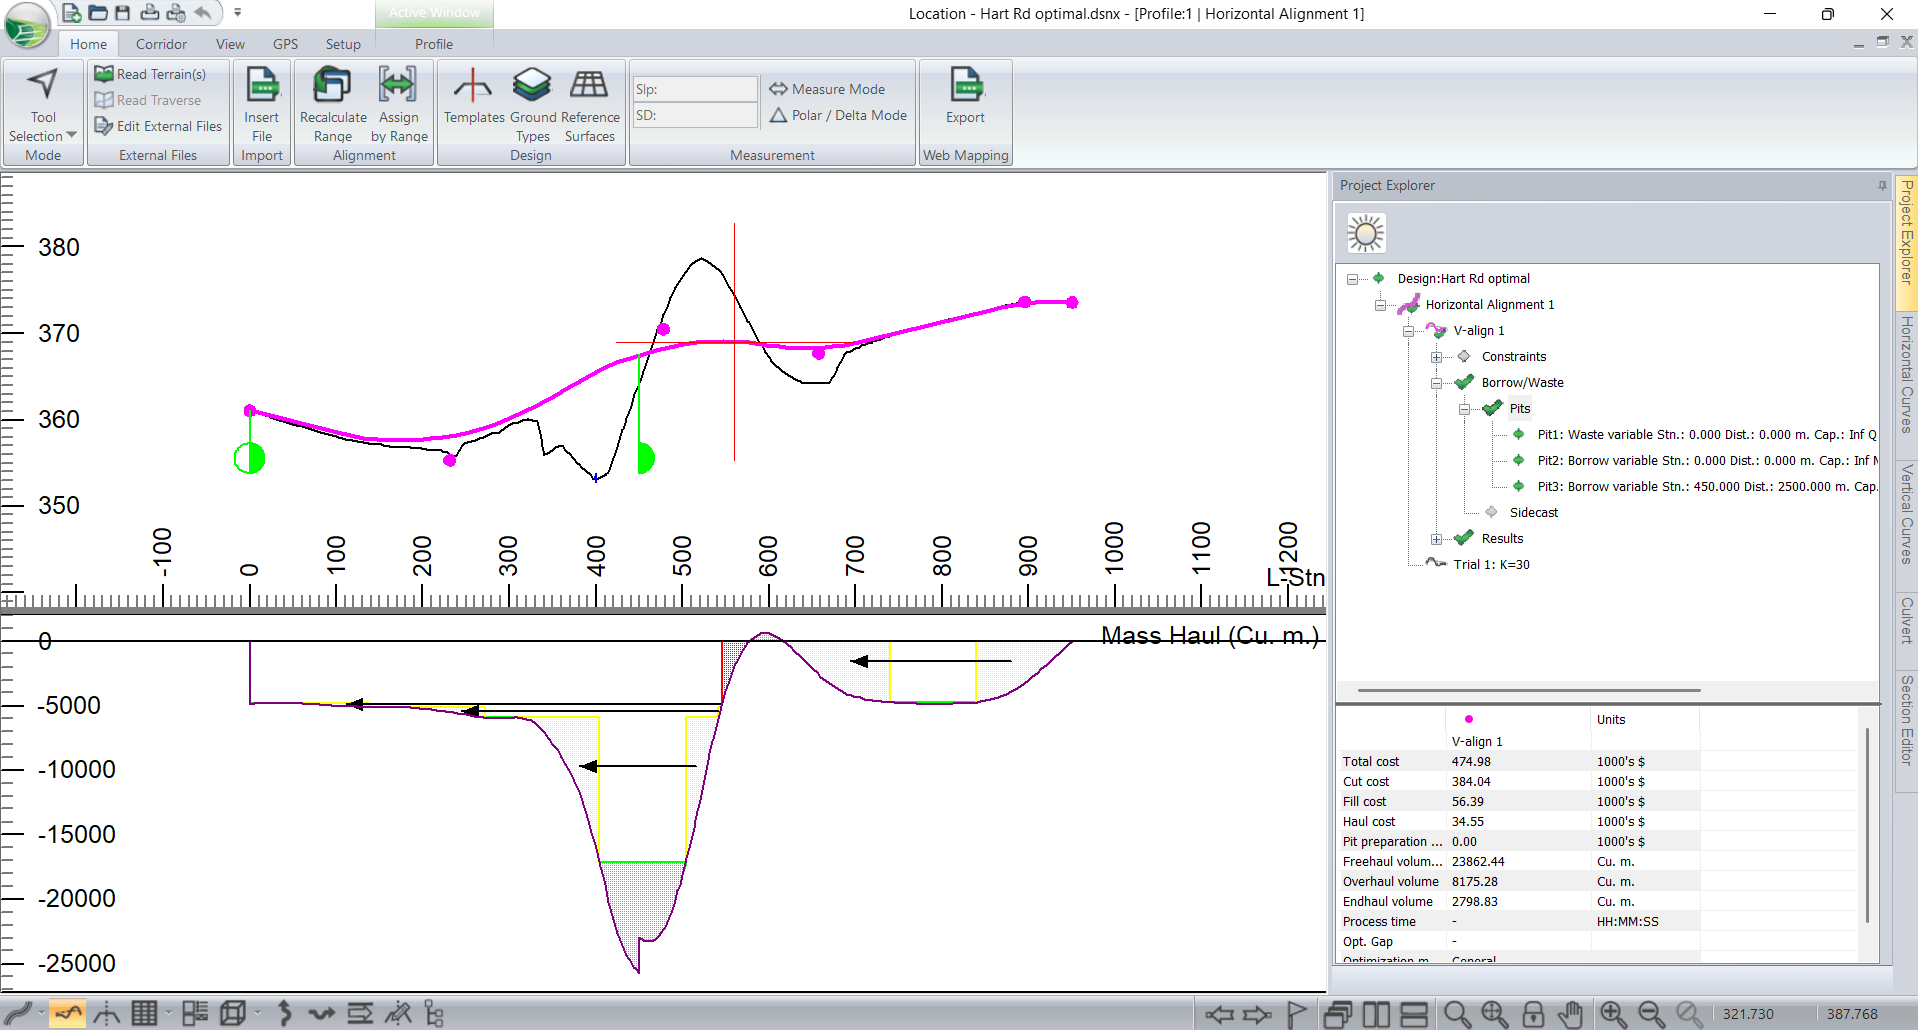1918x1030 pixels.
Task: Click the SD measurement field
Action: click(x=695, y=115)
